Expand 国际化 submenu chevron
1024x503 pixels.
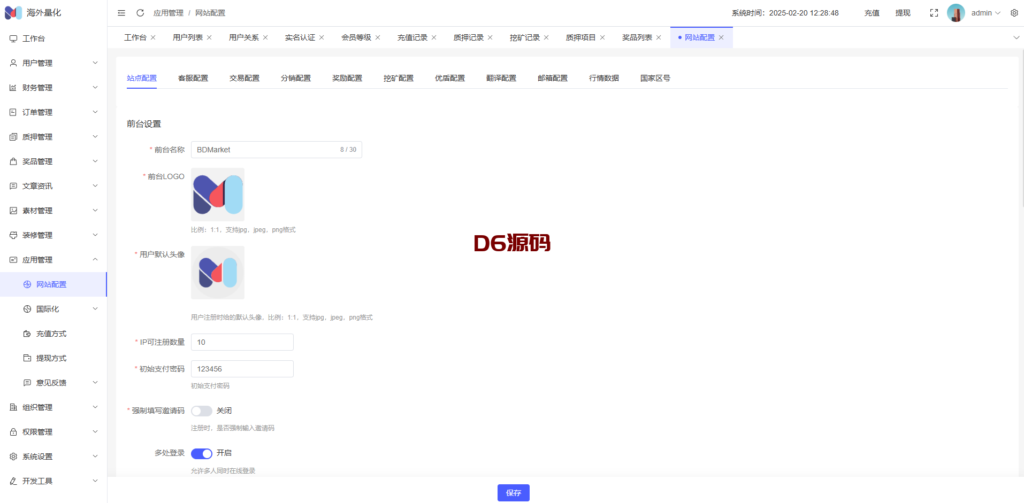click(x=95, y=309)
